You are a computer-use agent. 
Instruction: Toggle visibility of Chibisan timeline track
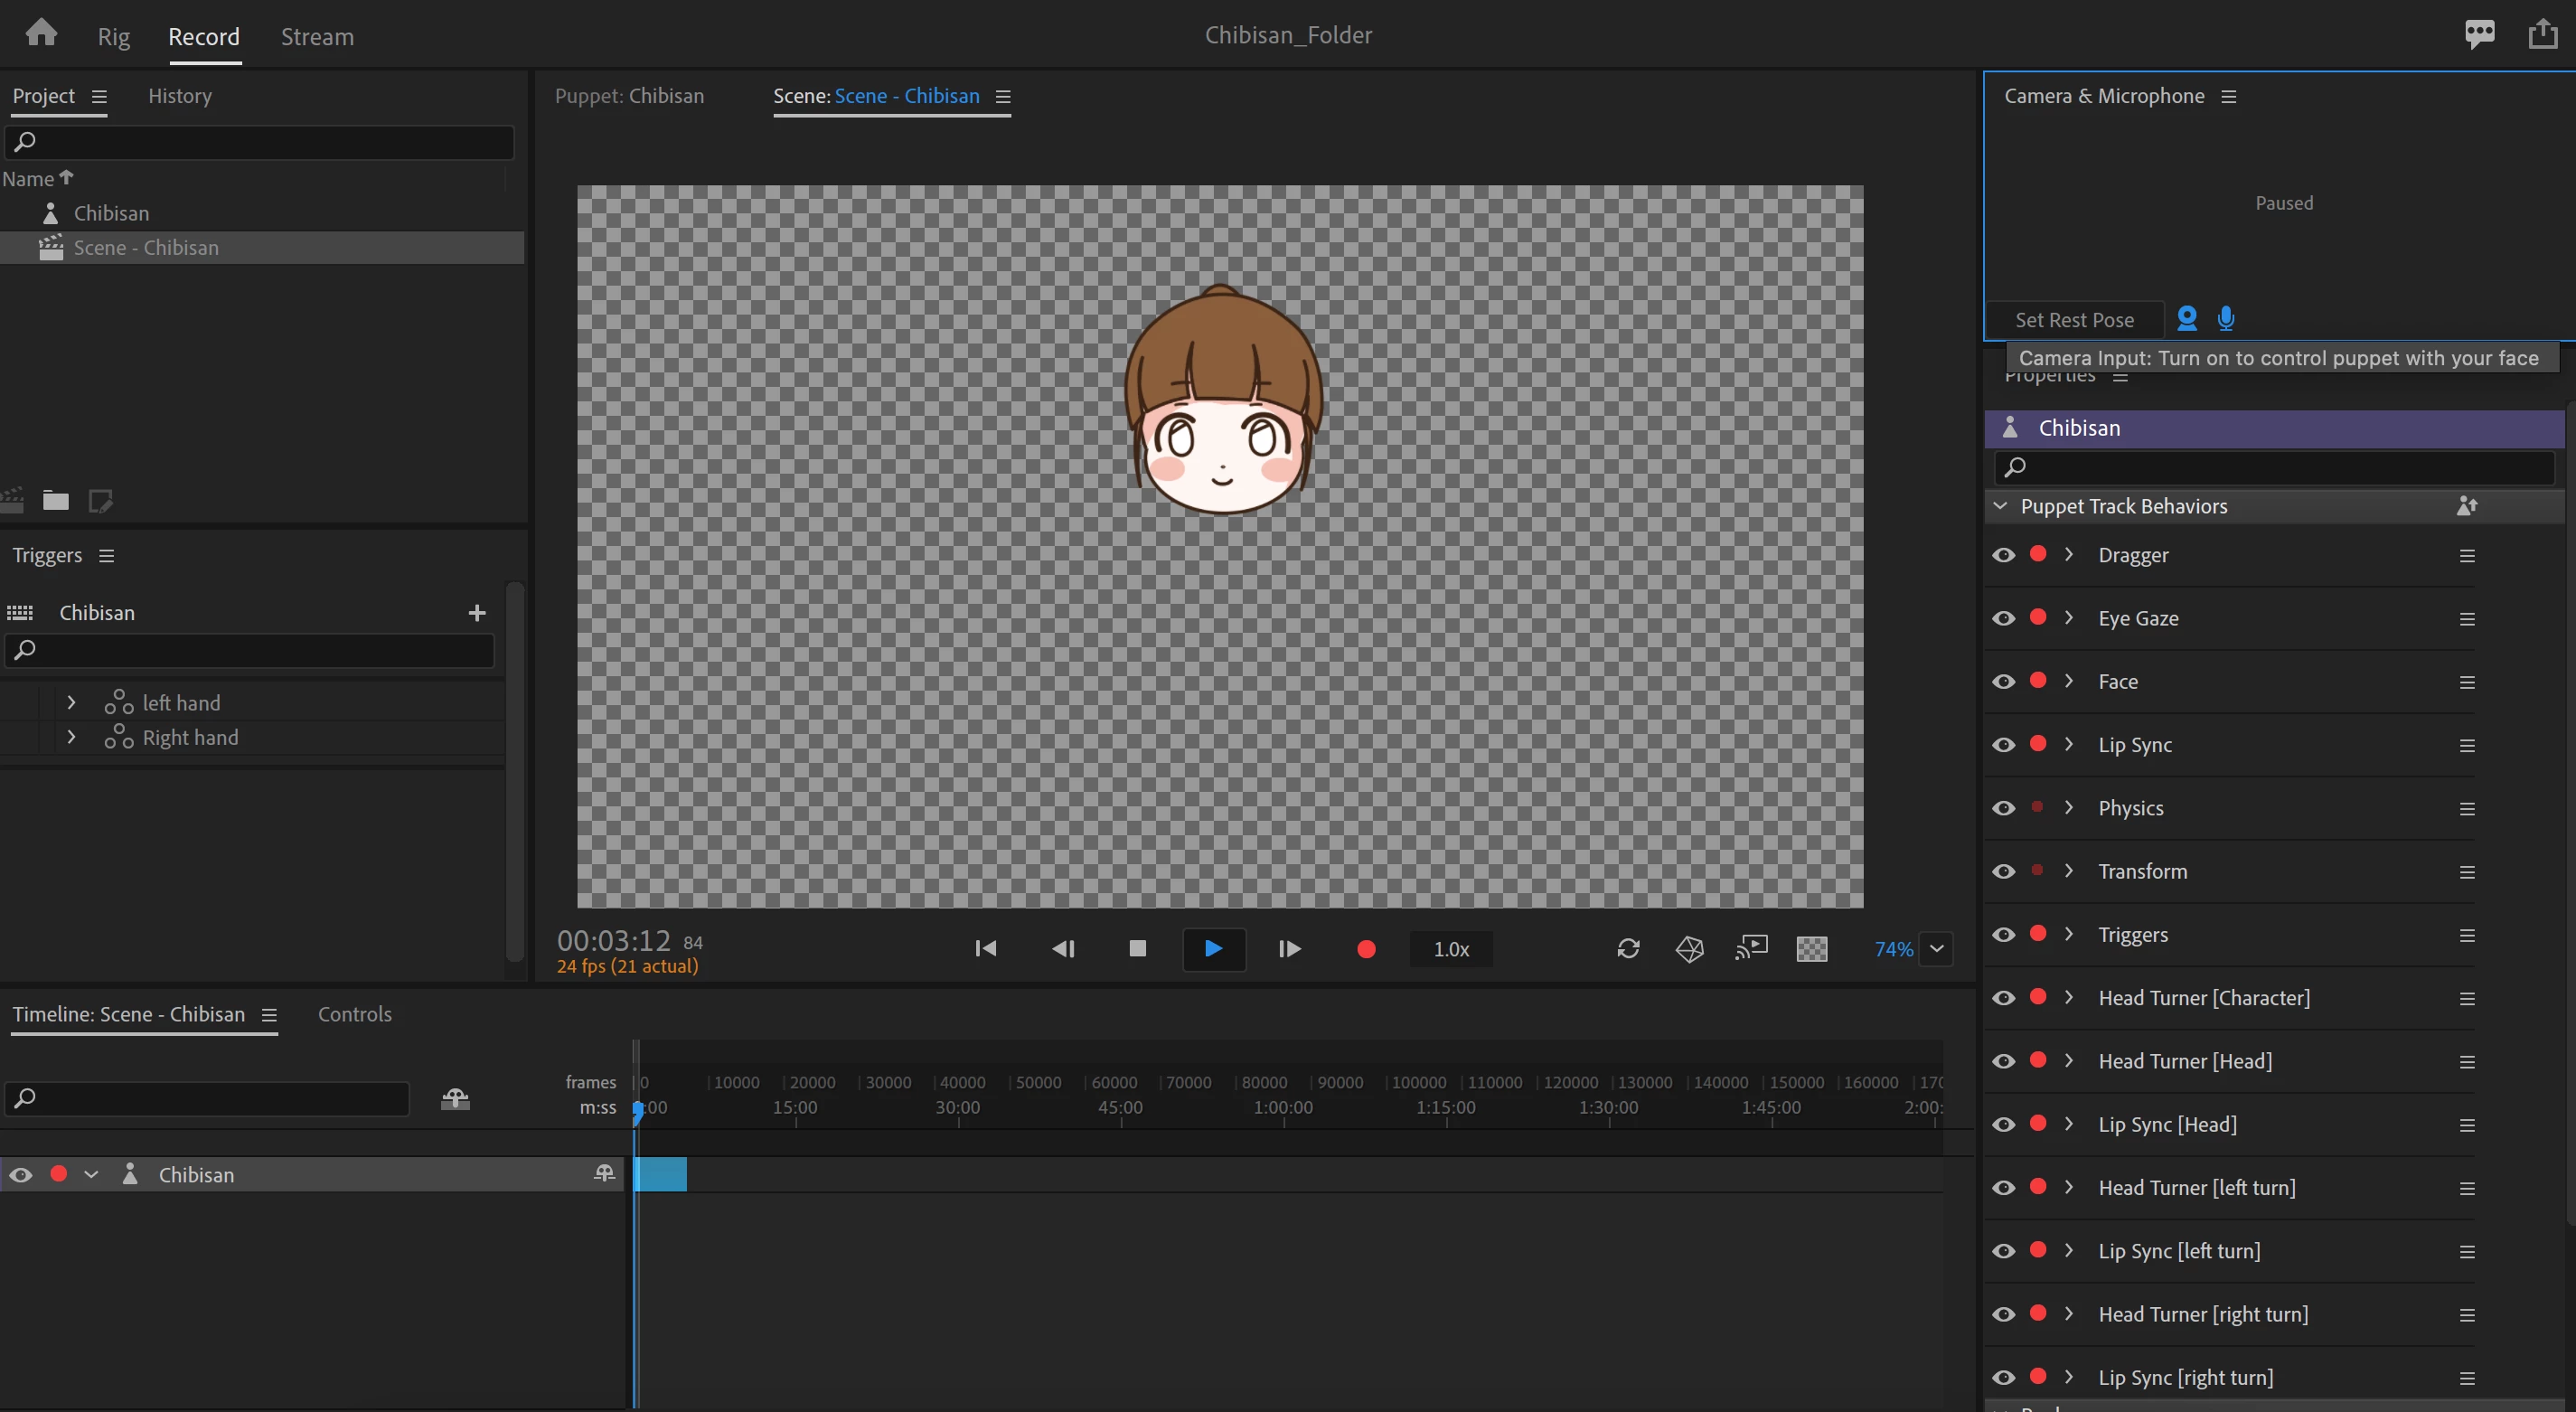click(x=21, y=1175)
